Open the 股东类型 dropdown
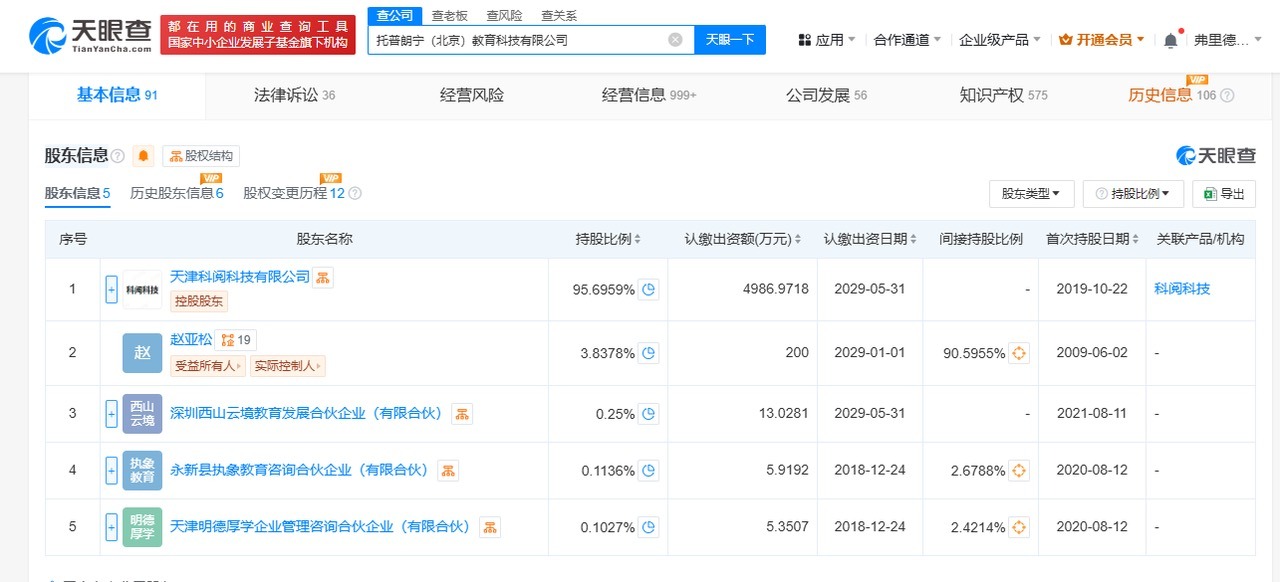The image size is (1280, 582). (1032, 193)
